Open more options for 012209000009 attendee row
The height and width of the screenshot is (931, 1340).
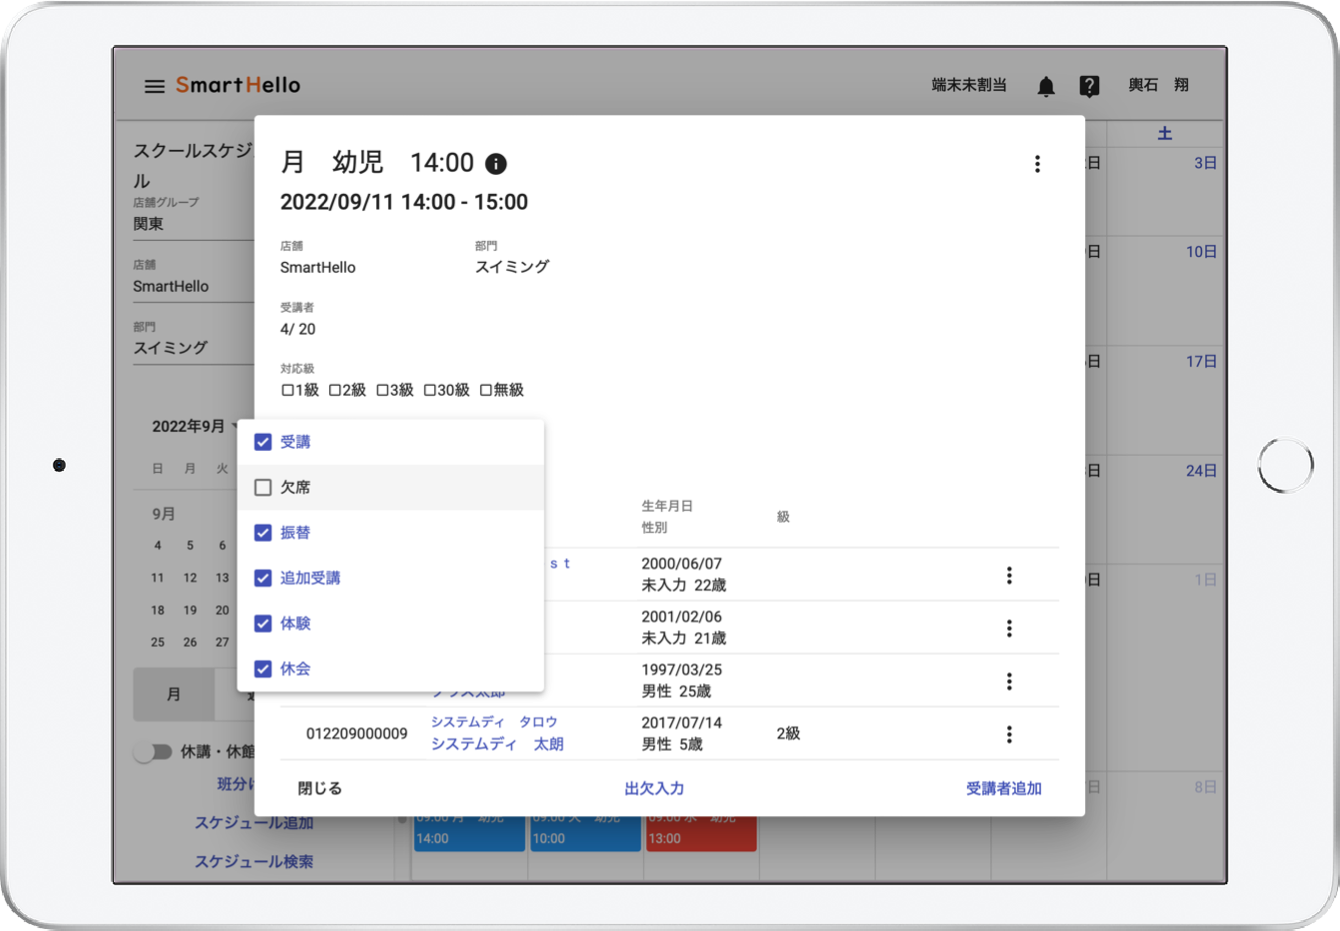pyautogui.click(x=1009, y=734)
